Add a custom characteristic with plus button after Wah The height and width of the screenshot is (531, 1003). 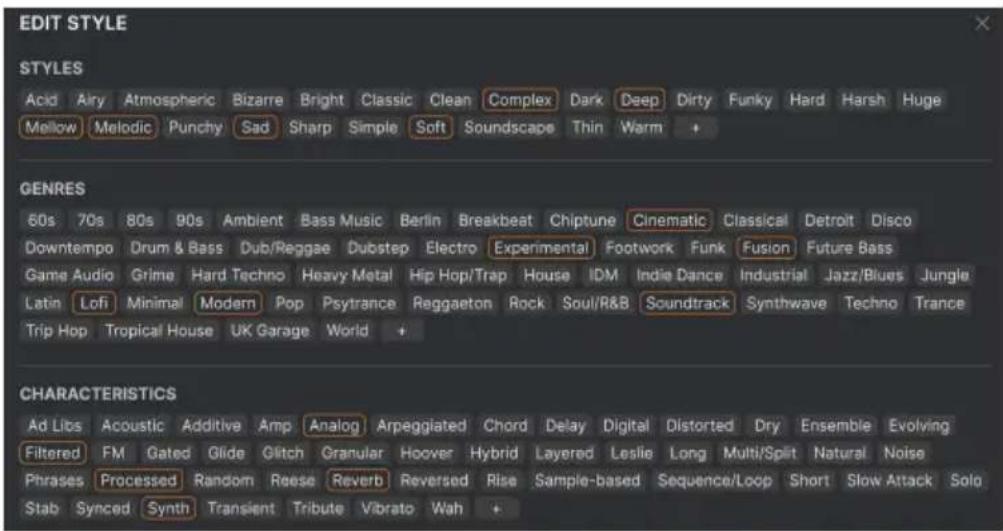(x=496, y=509)
